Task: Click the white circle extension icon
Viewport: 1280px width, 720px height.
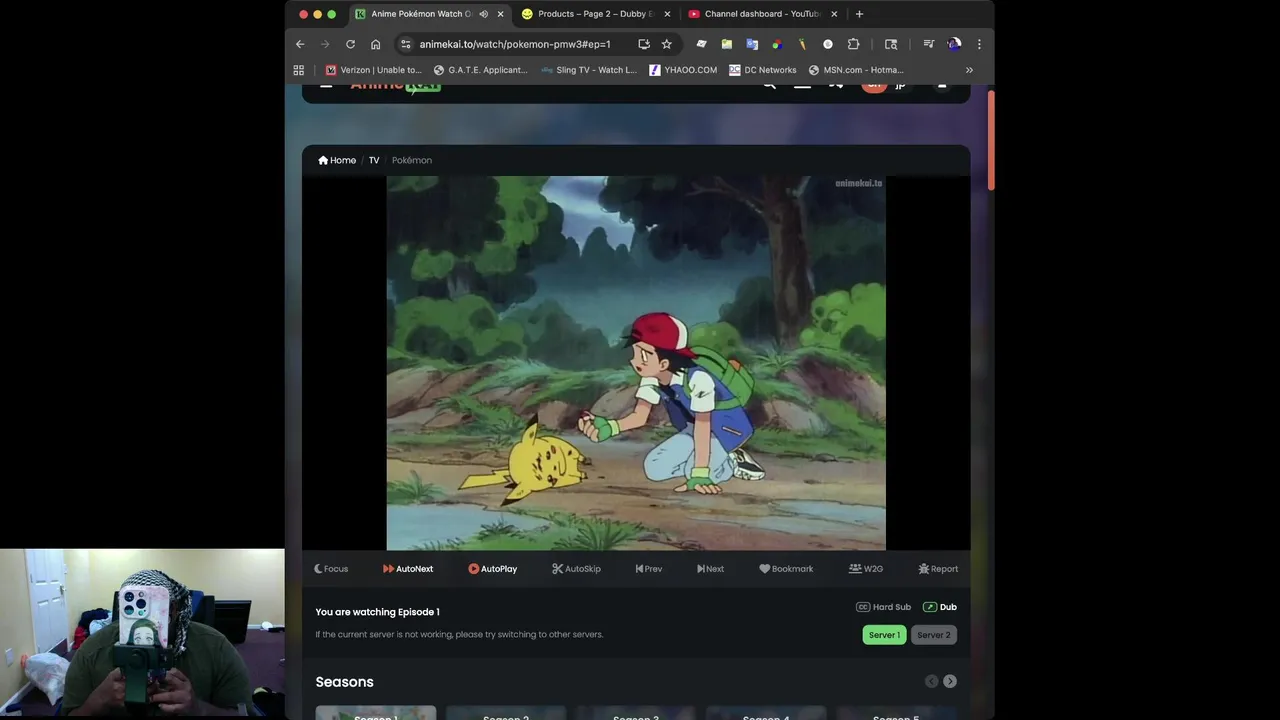Action: 828,44
